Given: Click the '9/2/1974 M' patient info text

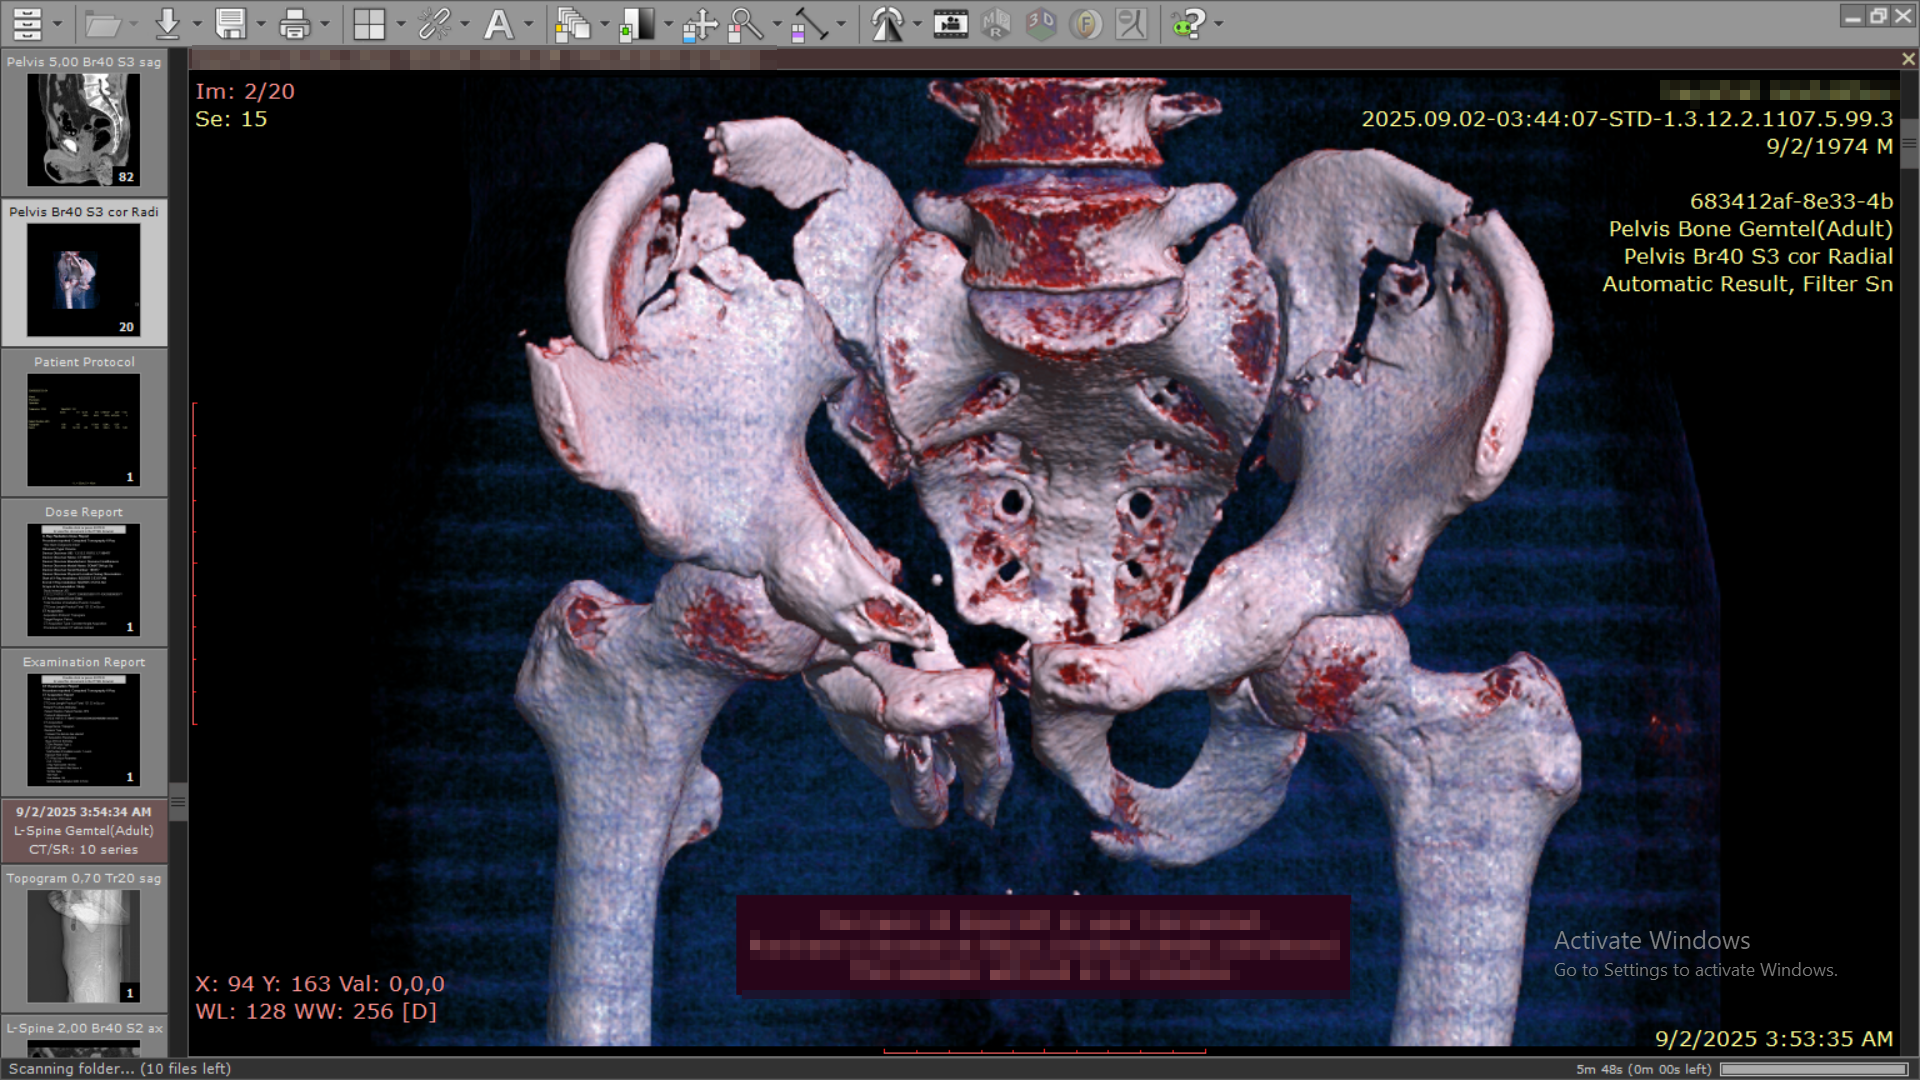Looking at the screenshot, I should [x=1829, y=146].
